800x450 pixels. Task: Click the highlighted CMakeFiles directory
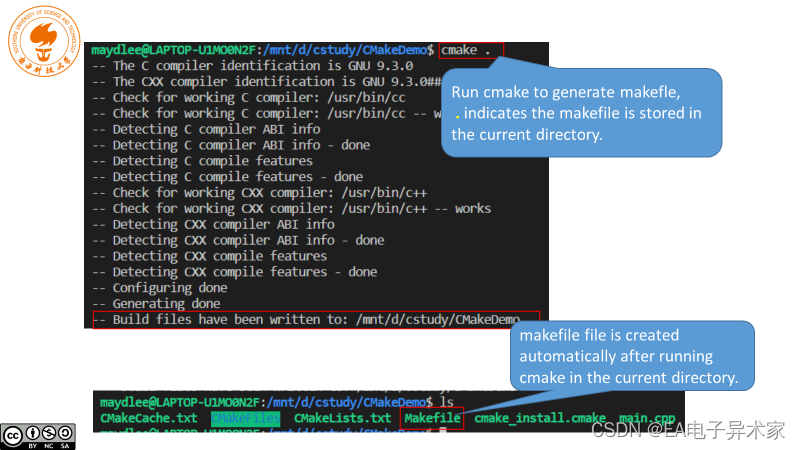click(x=245, y=418)
